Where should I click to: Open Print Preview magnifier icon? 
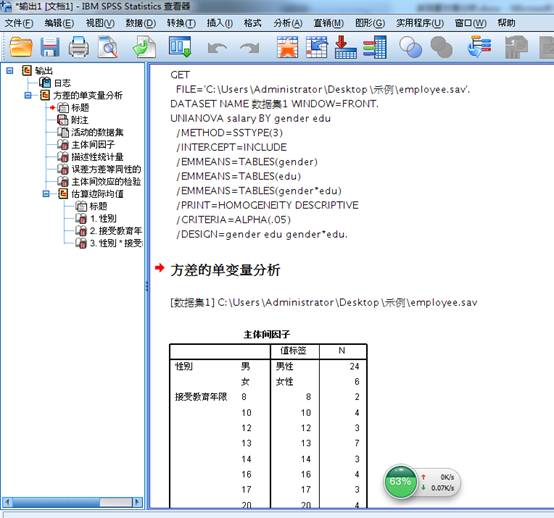point(108,47)
